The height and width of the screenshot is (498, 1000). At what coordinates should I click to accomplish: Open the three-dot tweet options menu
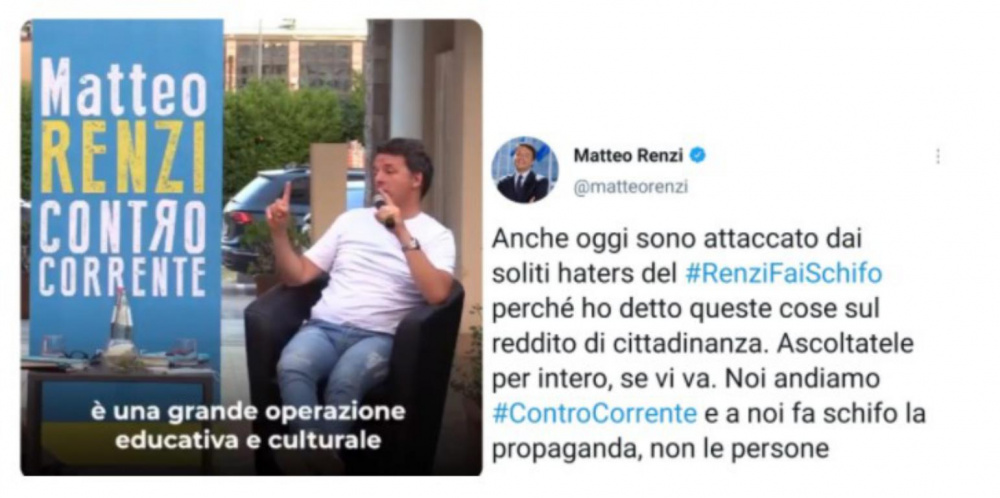point(938,156)
